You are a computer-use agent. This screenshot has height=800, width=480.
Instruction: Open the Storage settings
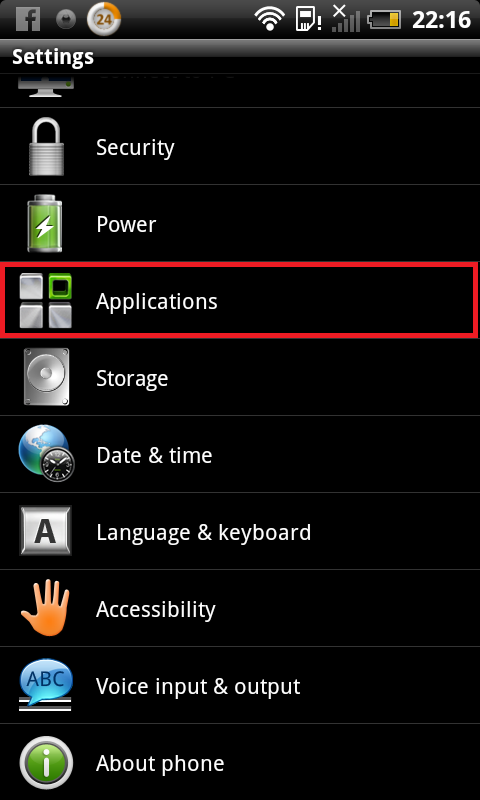pos(240,378)
